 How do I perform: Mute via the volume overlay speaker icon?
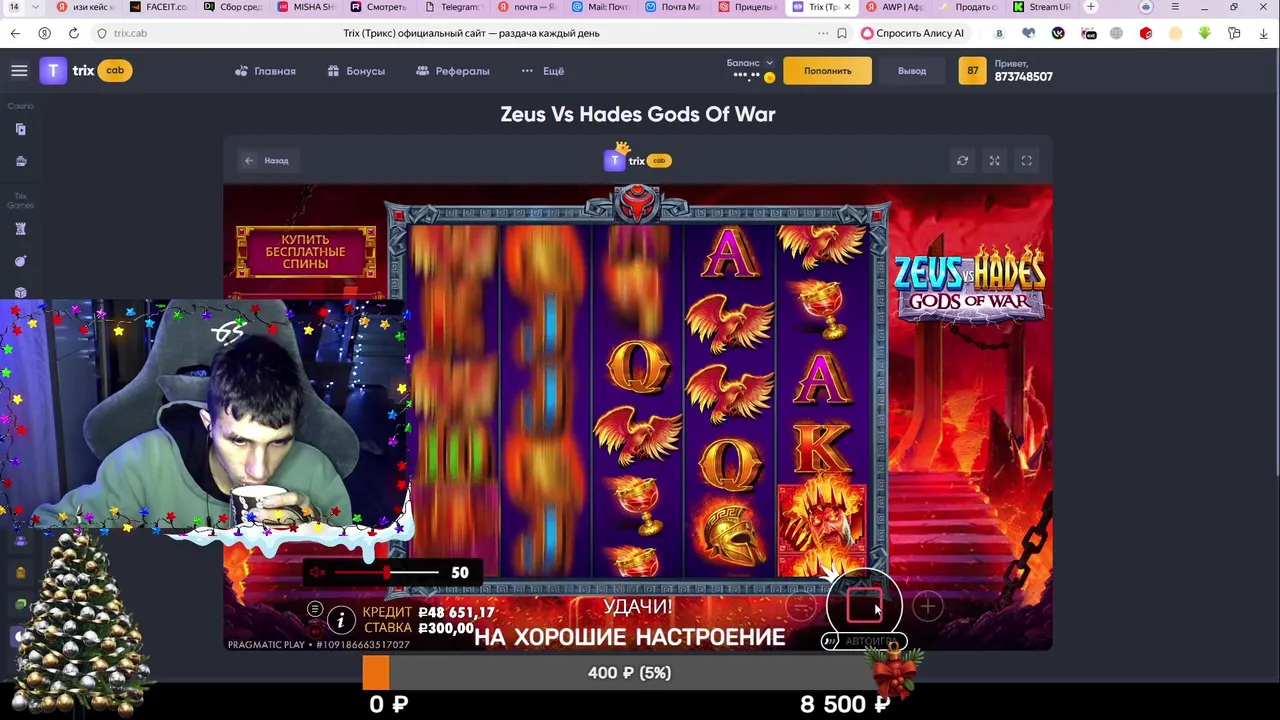317,572
